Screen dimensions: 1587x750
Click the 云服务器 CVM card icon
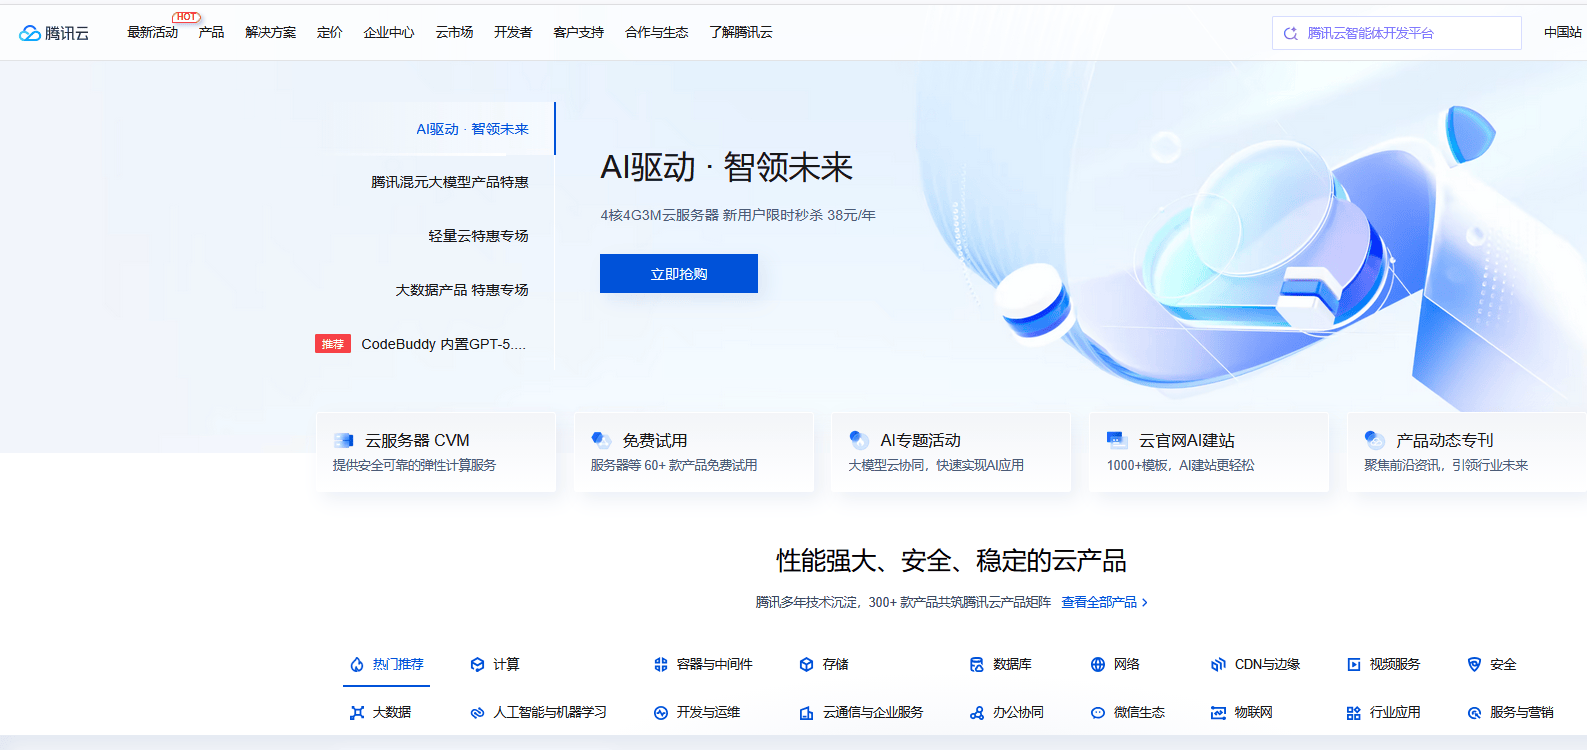344,440
